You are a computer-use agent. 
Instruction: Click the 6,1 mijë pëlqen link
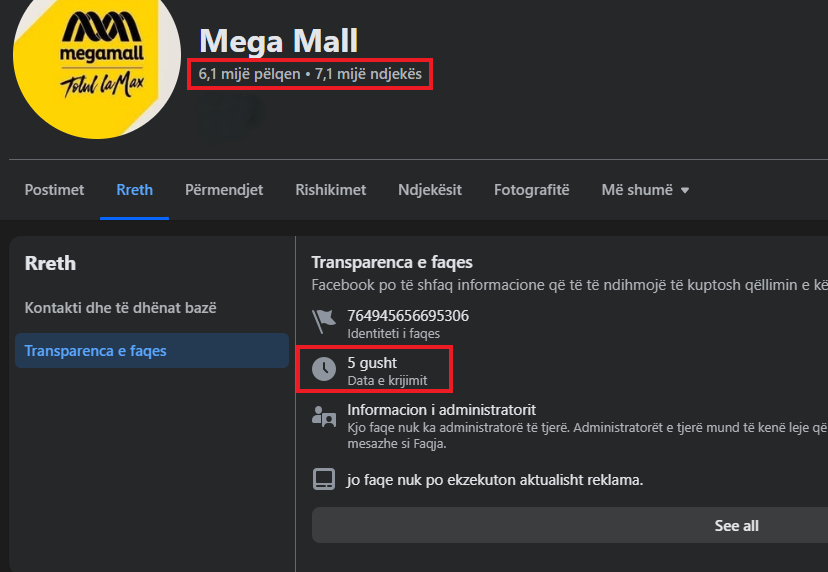(x=249, y=75)
